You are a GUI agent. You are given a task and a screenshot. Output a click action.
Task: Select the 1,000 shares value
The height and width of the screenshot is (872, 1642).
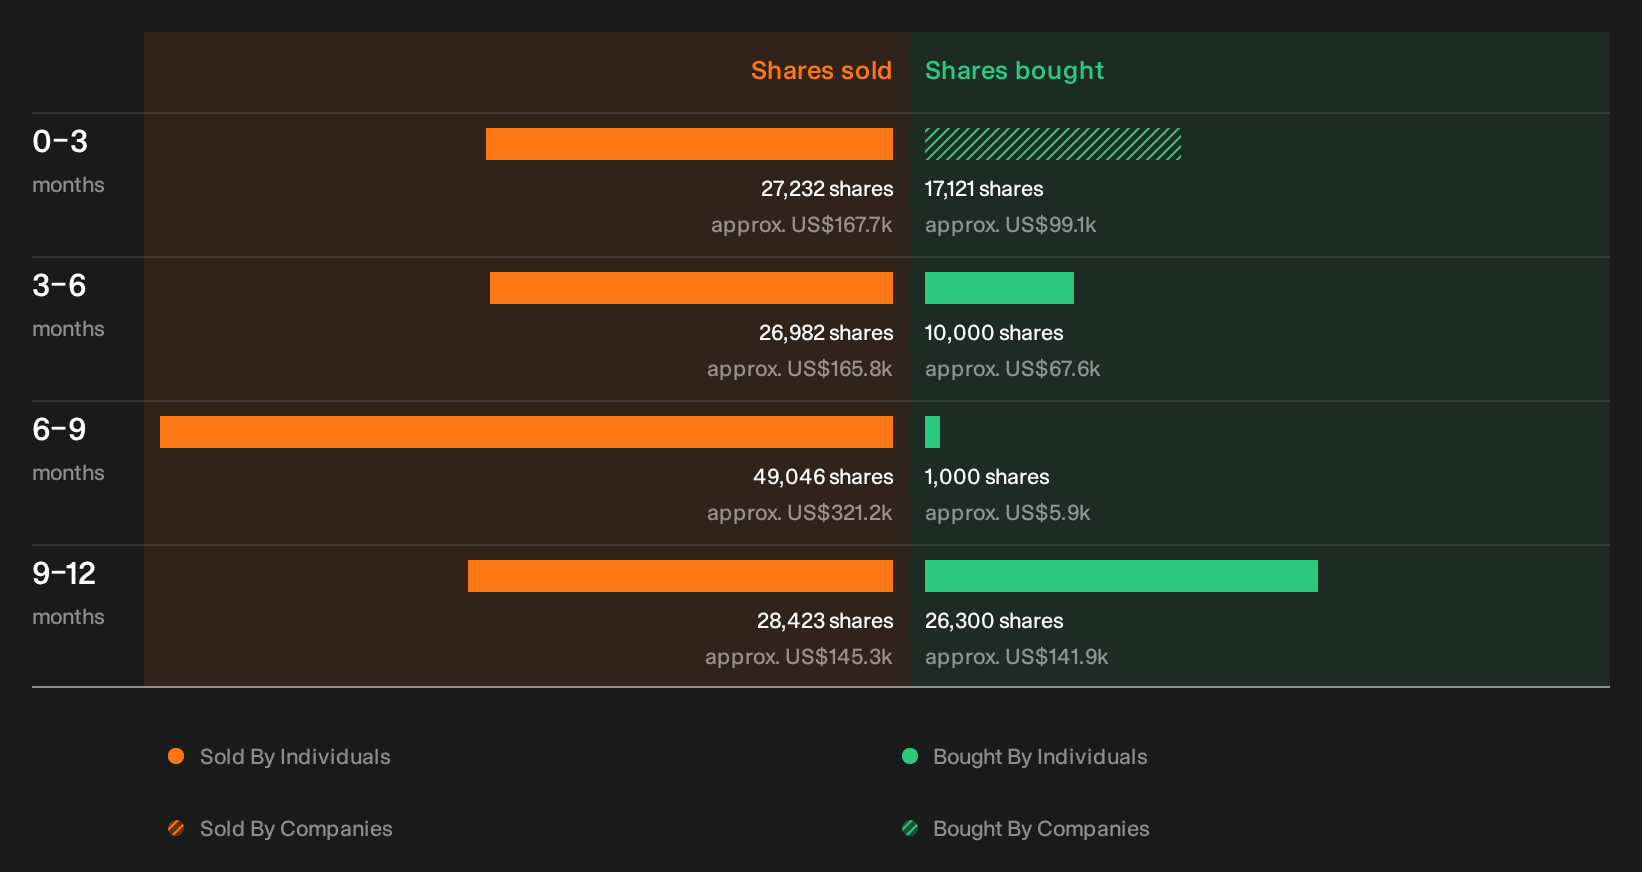click(987, 477)
